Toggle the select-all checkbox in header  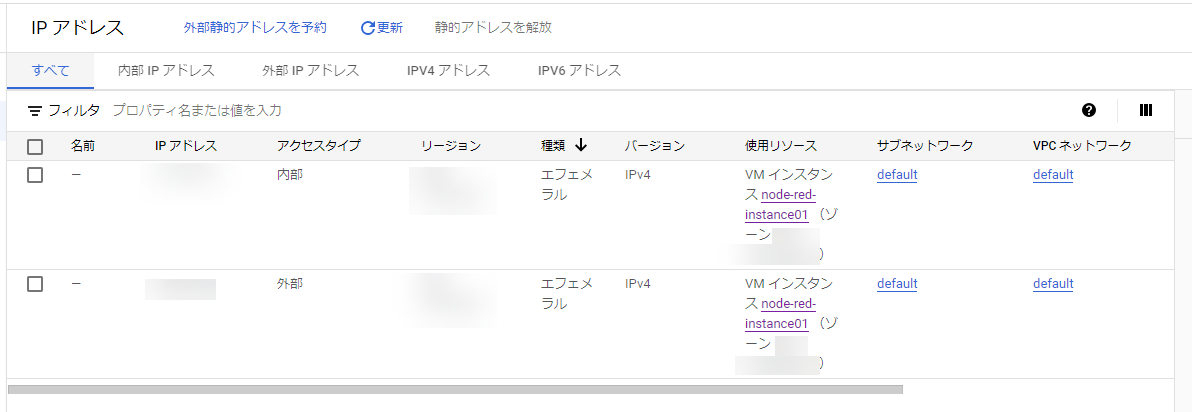pos(35,147)
